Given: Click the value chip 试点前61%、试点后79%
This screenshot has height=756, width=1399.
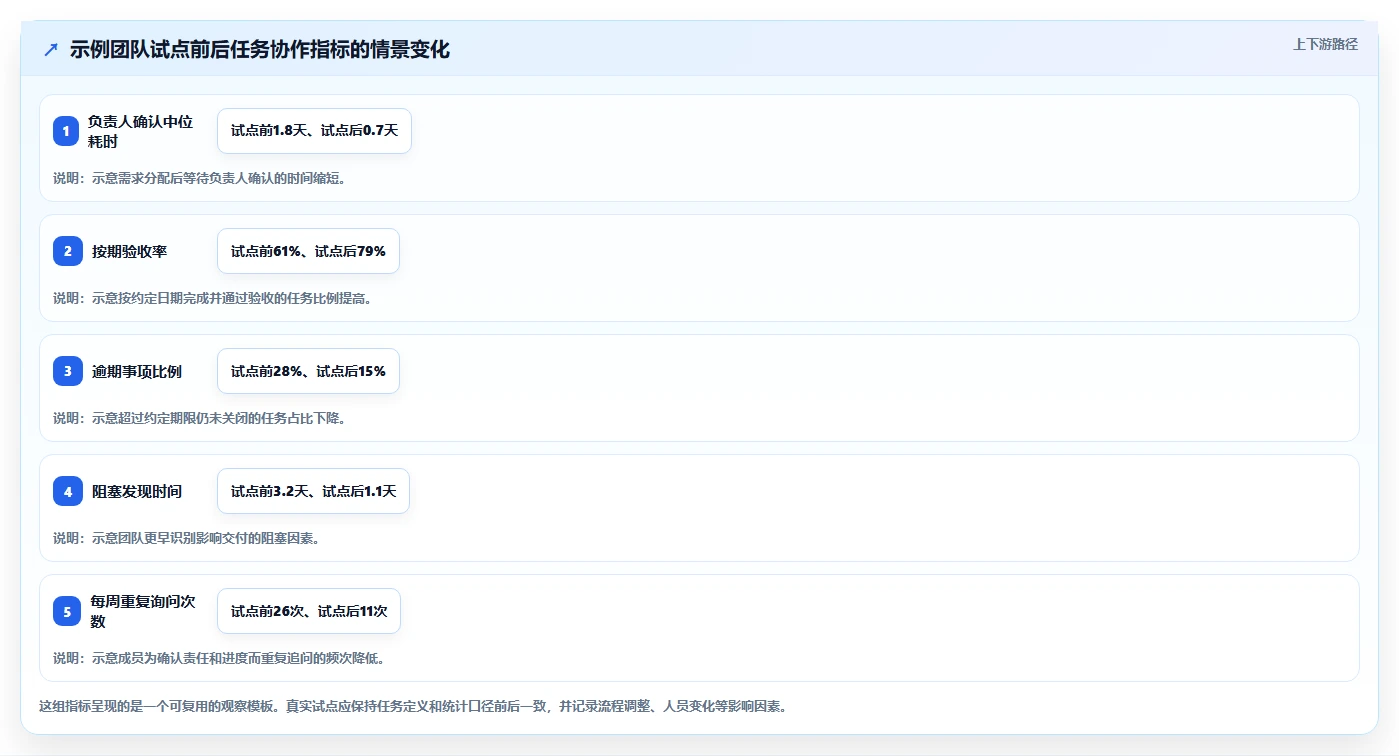Looking at the screenshot, I should (308, 251).
